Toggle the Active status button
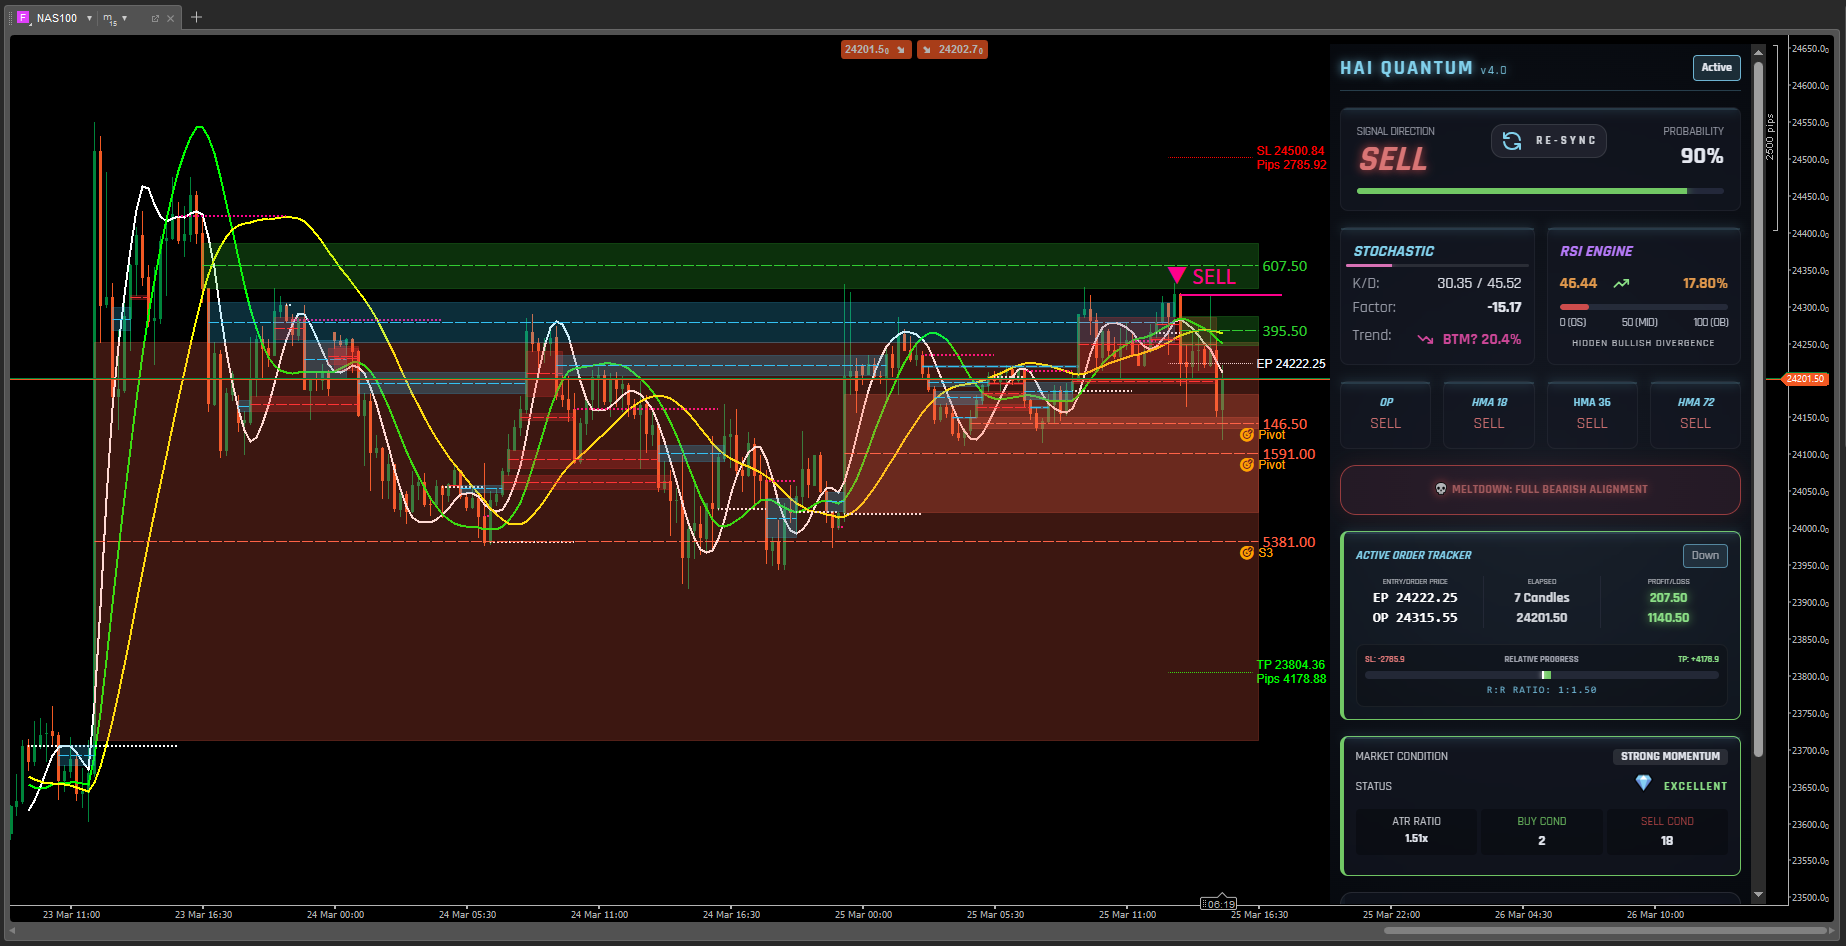The height and width of the screenshot is (946, 1846). pyautogui.click(x=1715, y=68)
